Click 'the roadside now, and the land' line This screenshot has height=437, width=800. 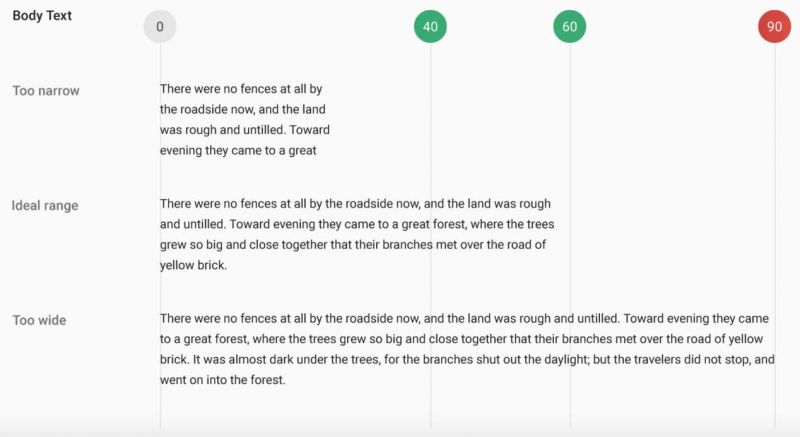(242, 110)
